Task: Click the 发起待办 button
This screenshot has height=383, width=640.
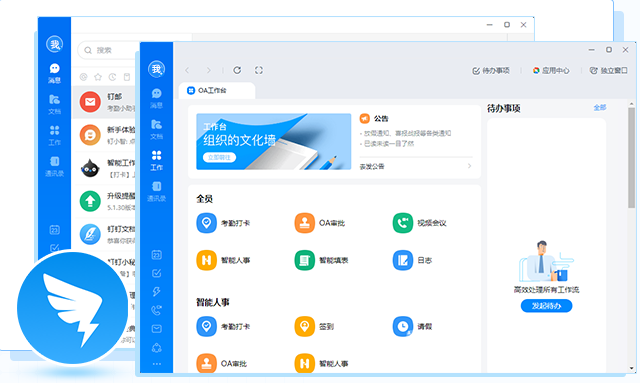Action: [x=546, y=305]
